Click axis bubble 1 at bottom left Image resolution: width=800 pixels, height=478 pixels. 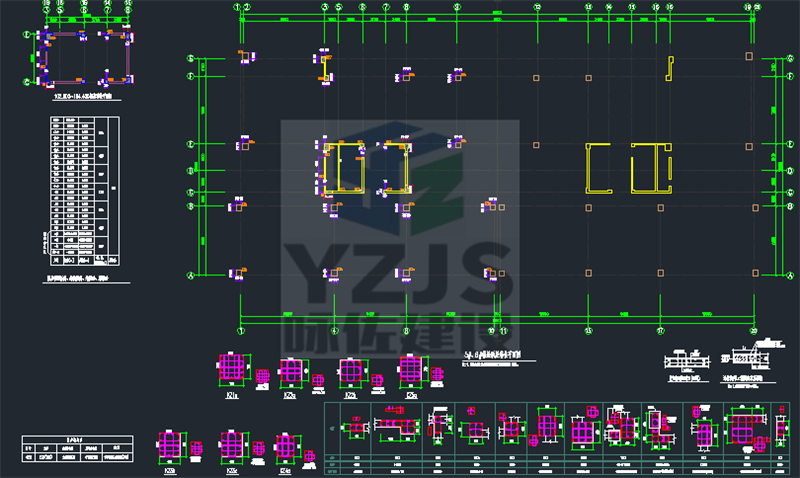pyautogui.click(x=241, y=331)
